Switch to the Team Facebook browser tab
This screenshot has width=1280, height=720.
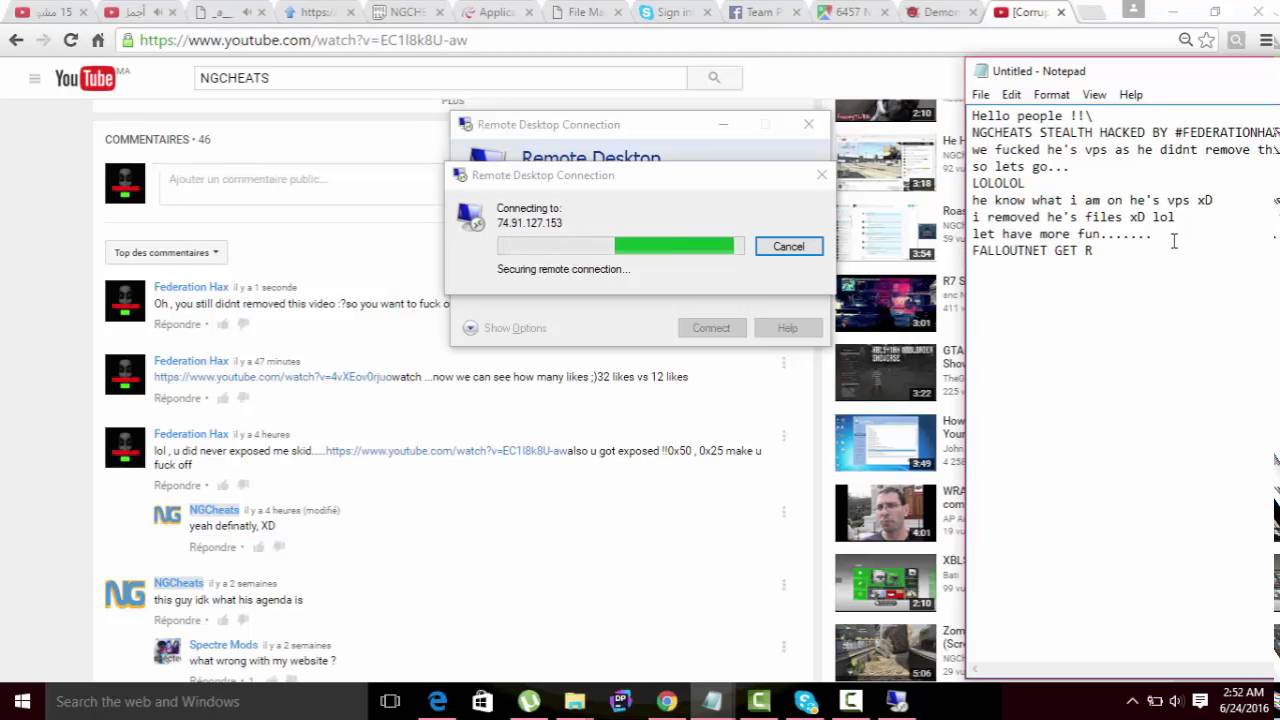coord(764,12)
